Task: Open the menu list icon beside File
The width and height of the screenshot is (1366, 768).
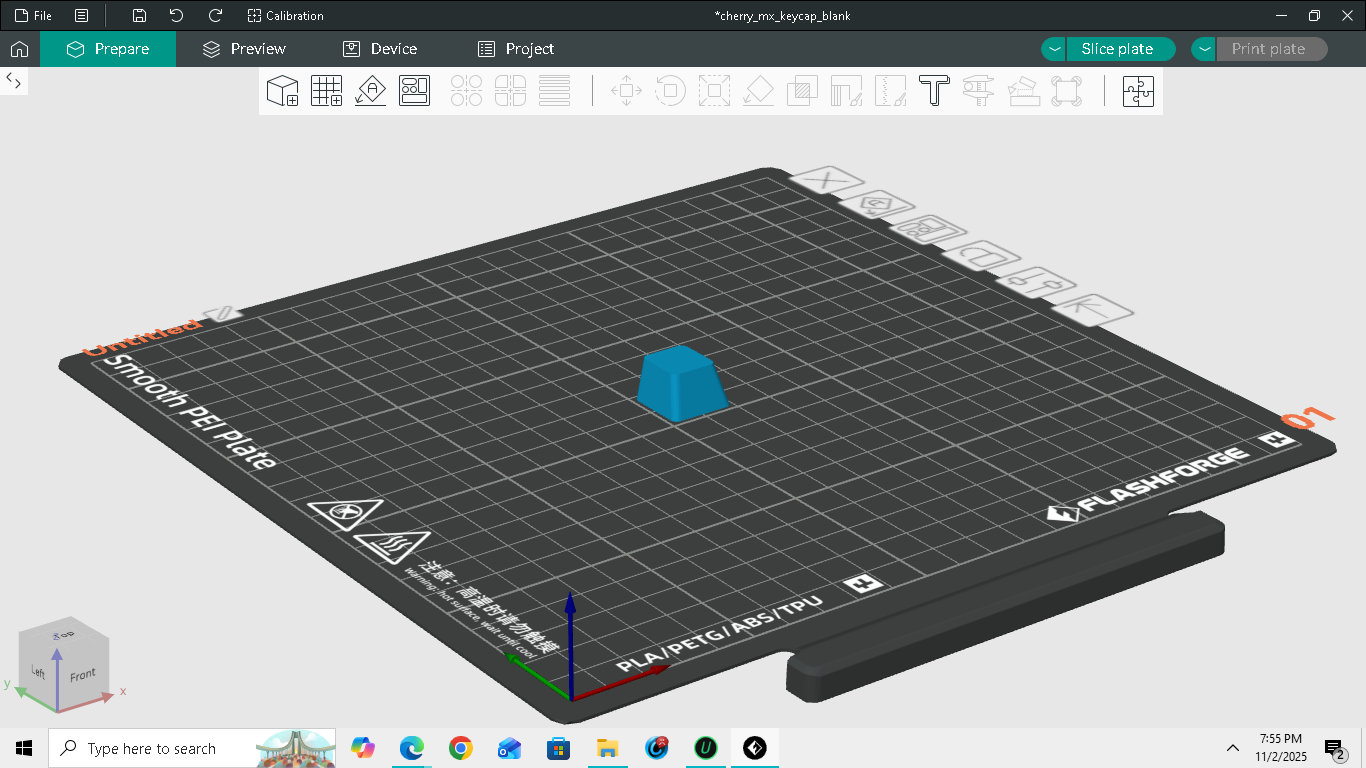Action: (x=82, y=16)
